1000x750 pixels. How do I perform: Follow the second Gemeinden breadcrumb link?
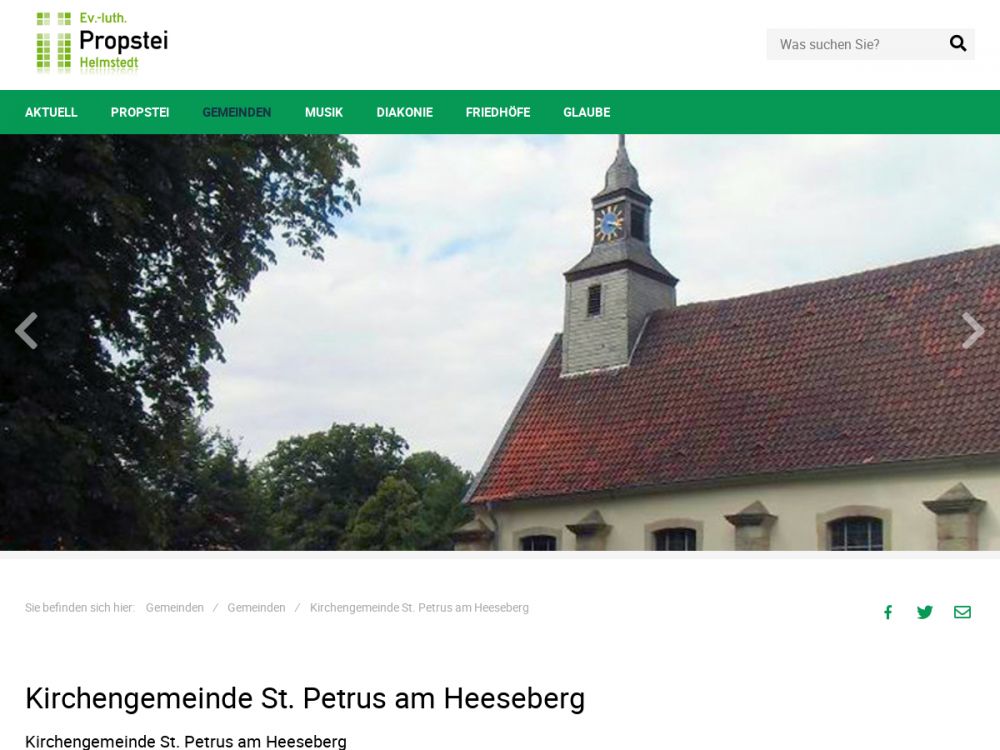(x=256, y=608)
